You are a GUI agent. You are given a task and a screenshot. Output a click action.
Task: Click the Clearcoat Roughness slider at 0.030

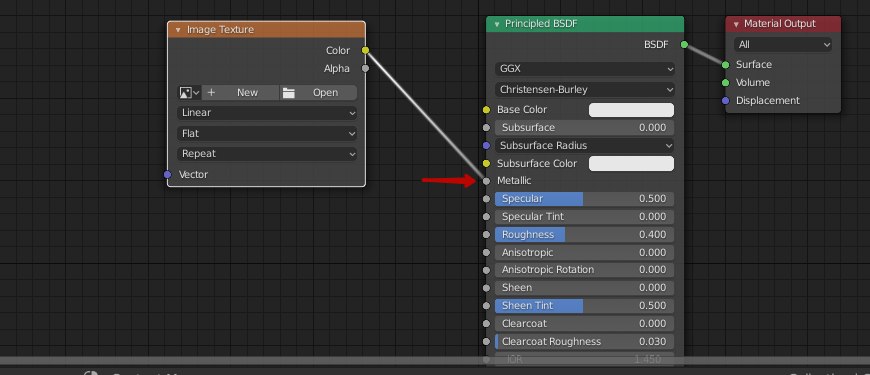tap(584, 342)
